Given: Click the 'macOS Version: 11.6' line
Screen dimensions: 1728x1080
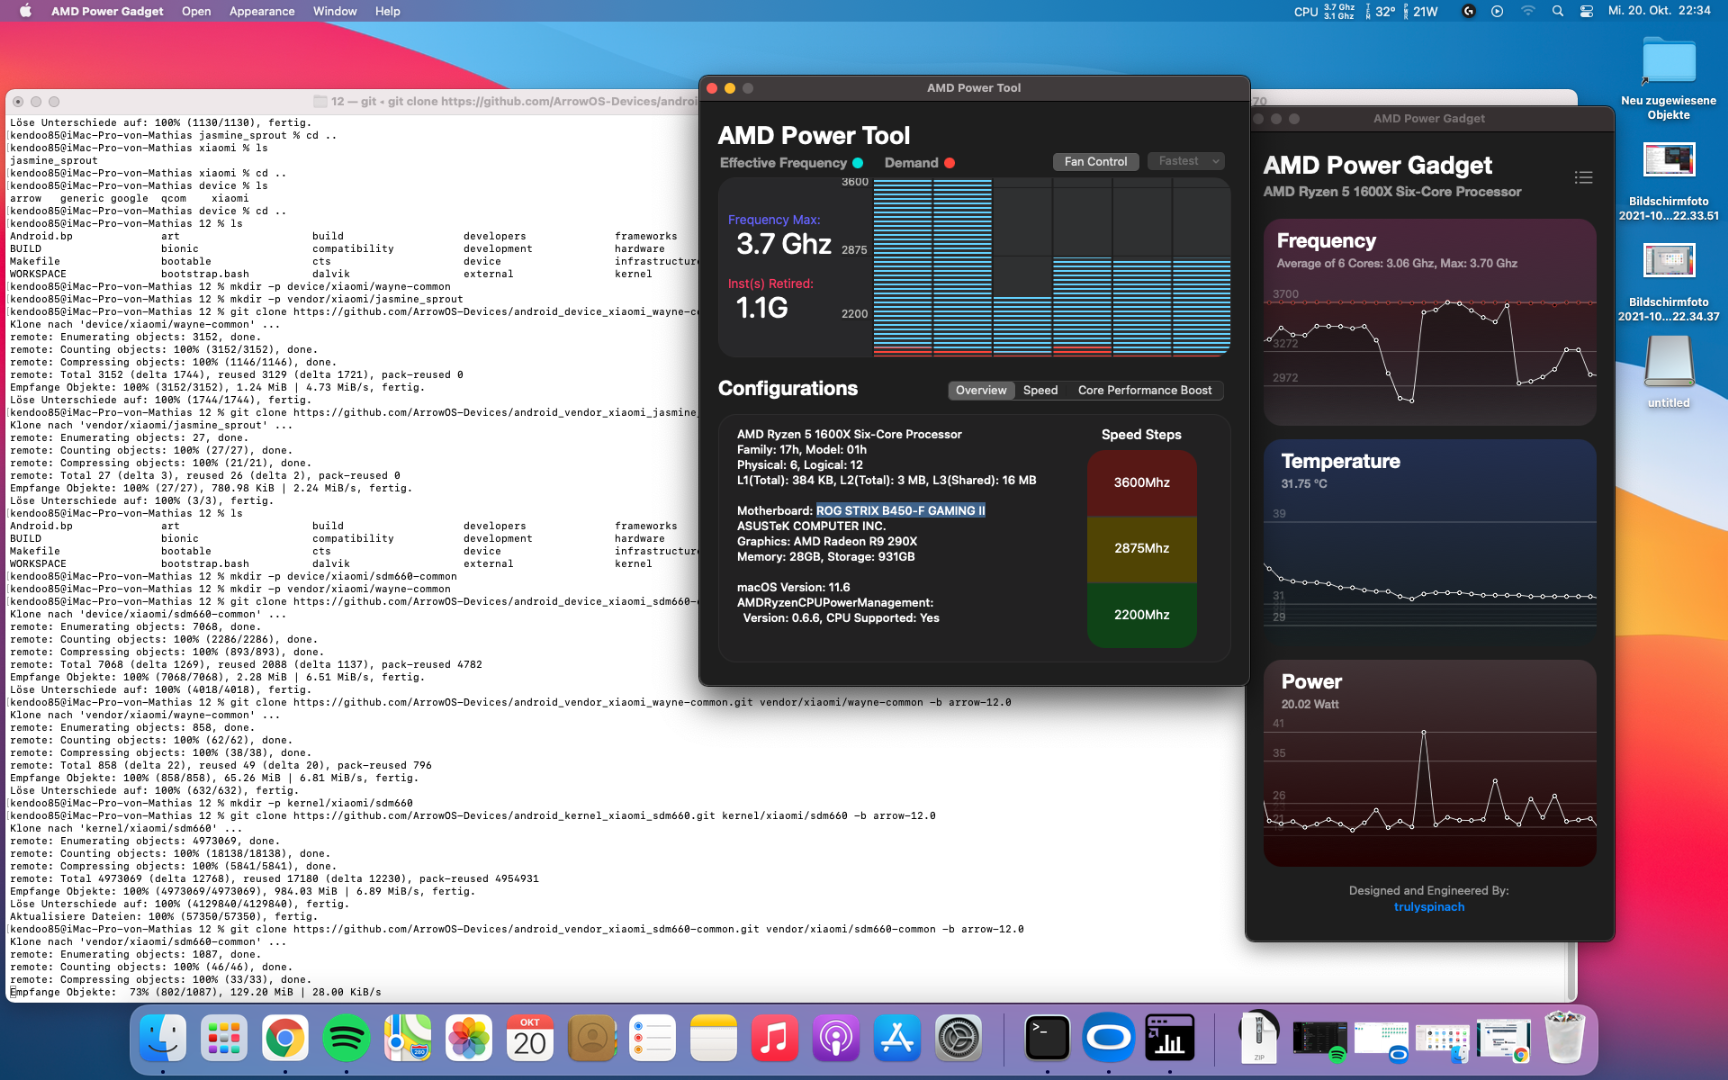Looking at the screenshot, I should coord(793,587).
